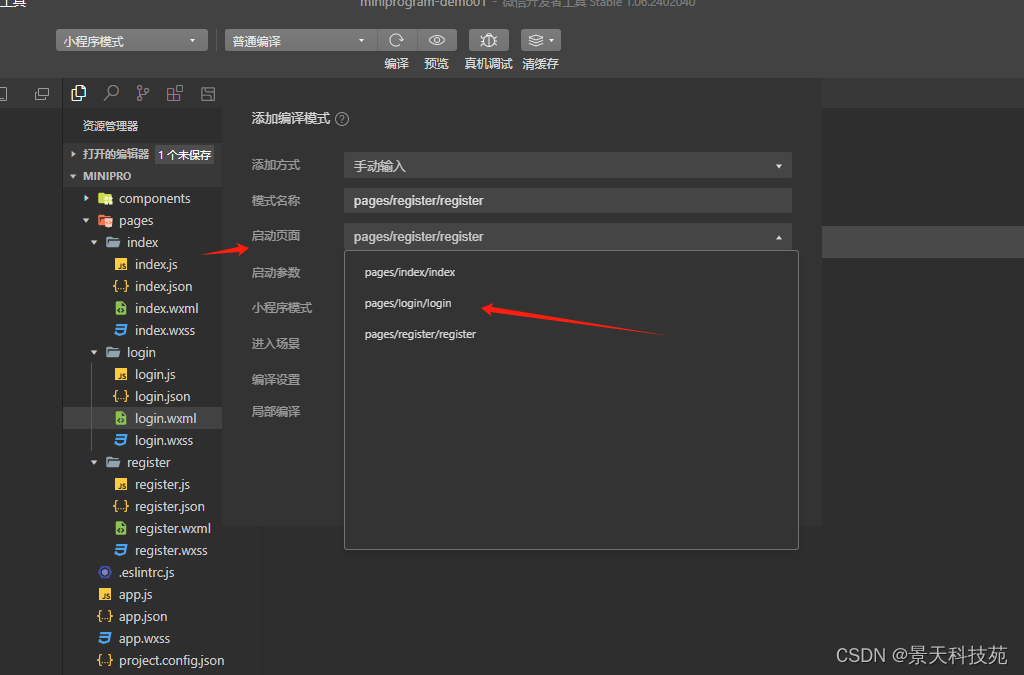Open register.js file

pos(162,484)
